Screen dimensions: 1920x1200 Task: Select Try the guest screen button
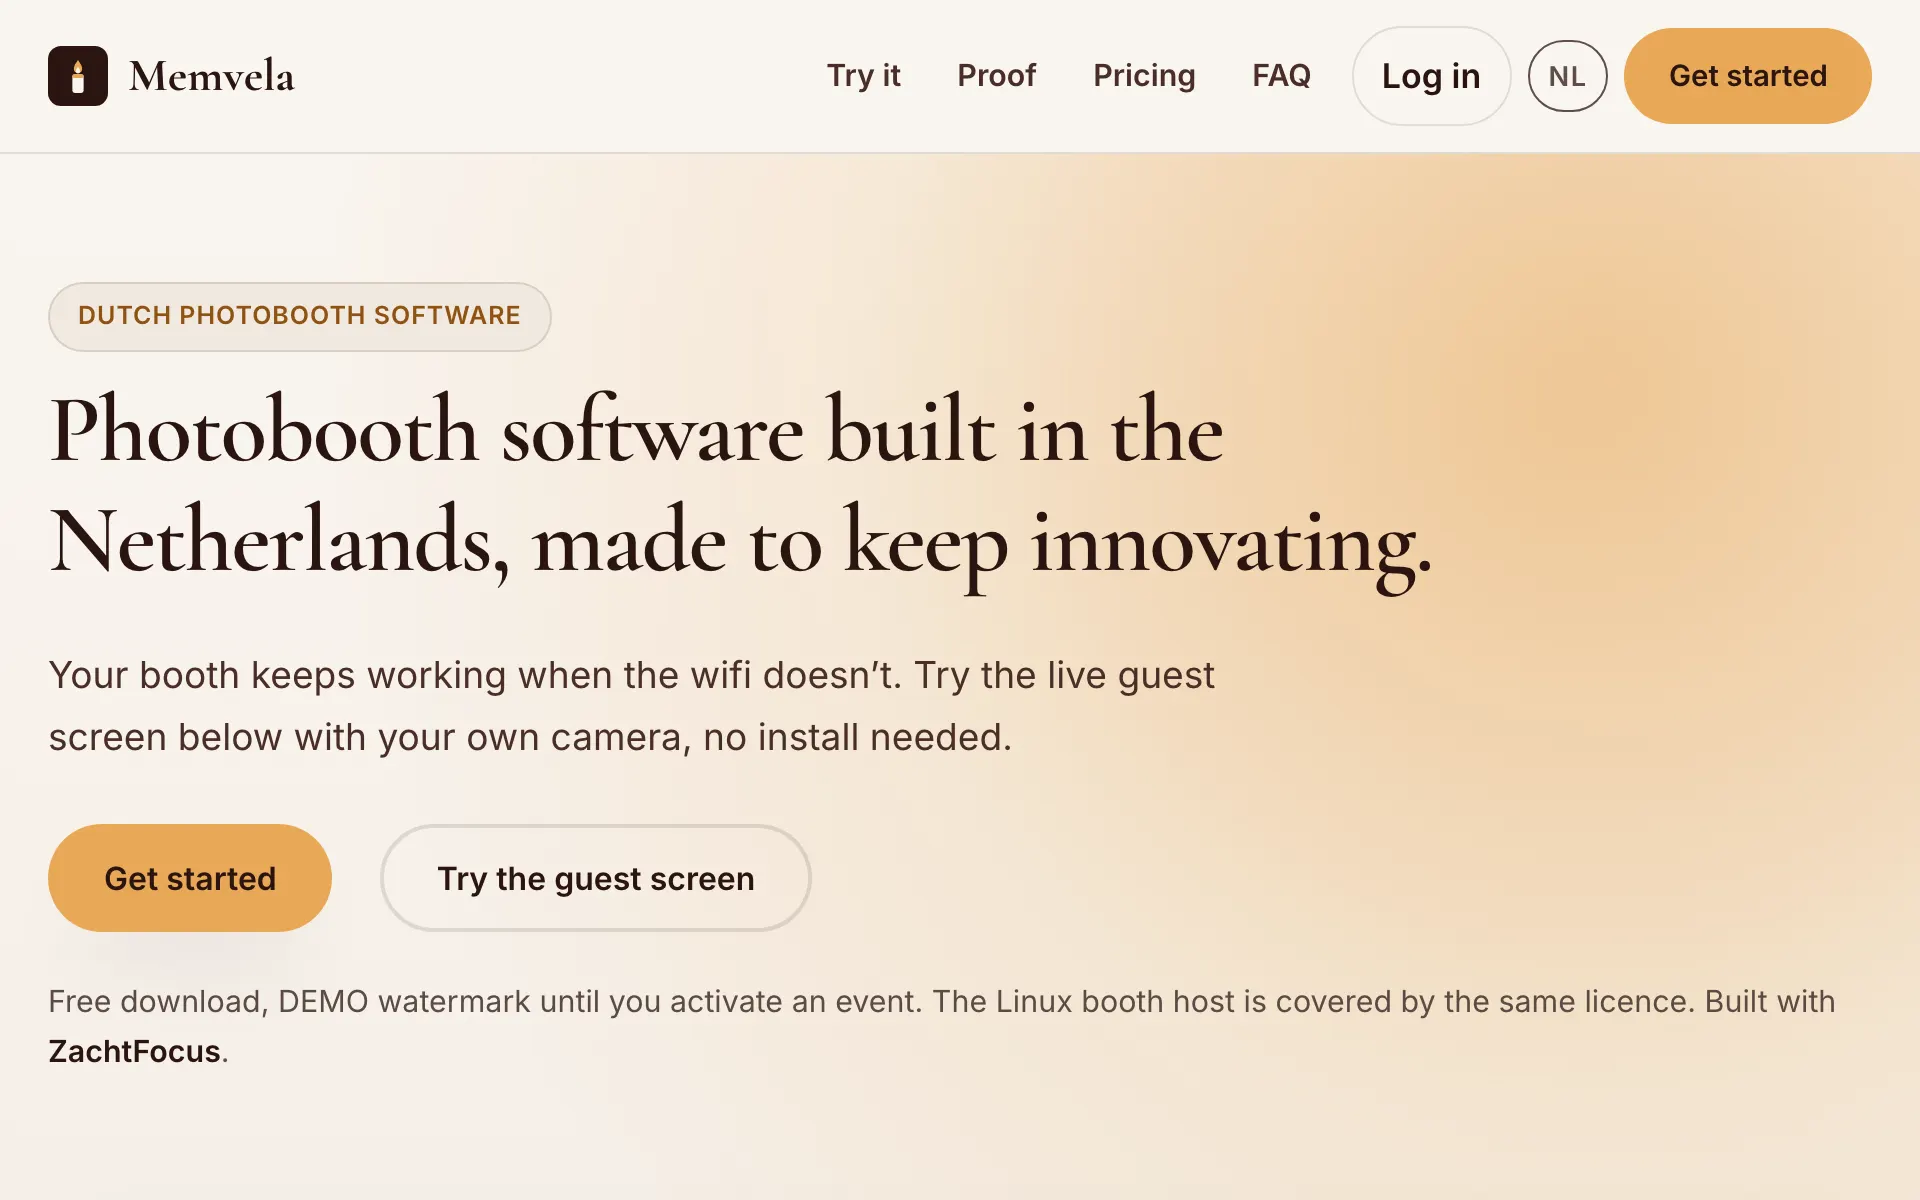(596, 878)
